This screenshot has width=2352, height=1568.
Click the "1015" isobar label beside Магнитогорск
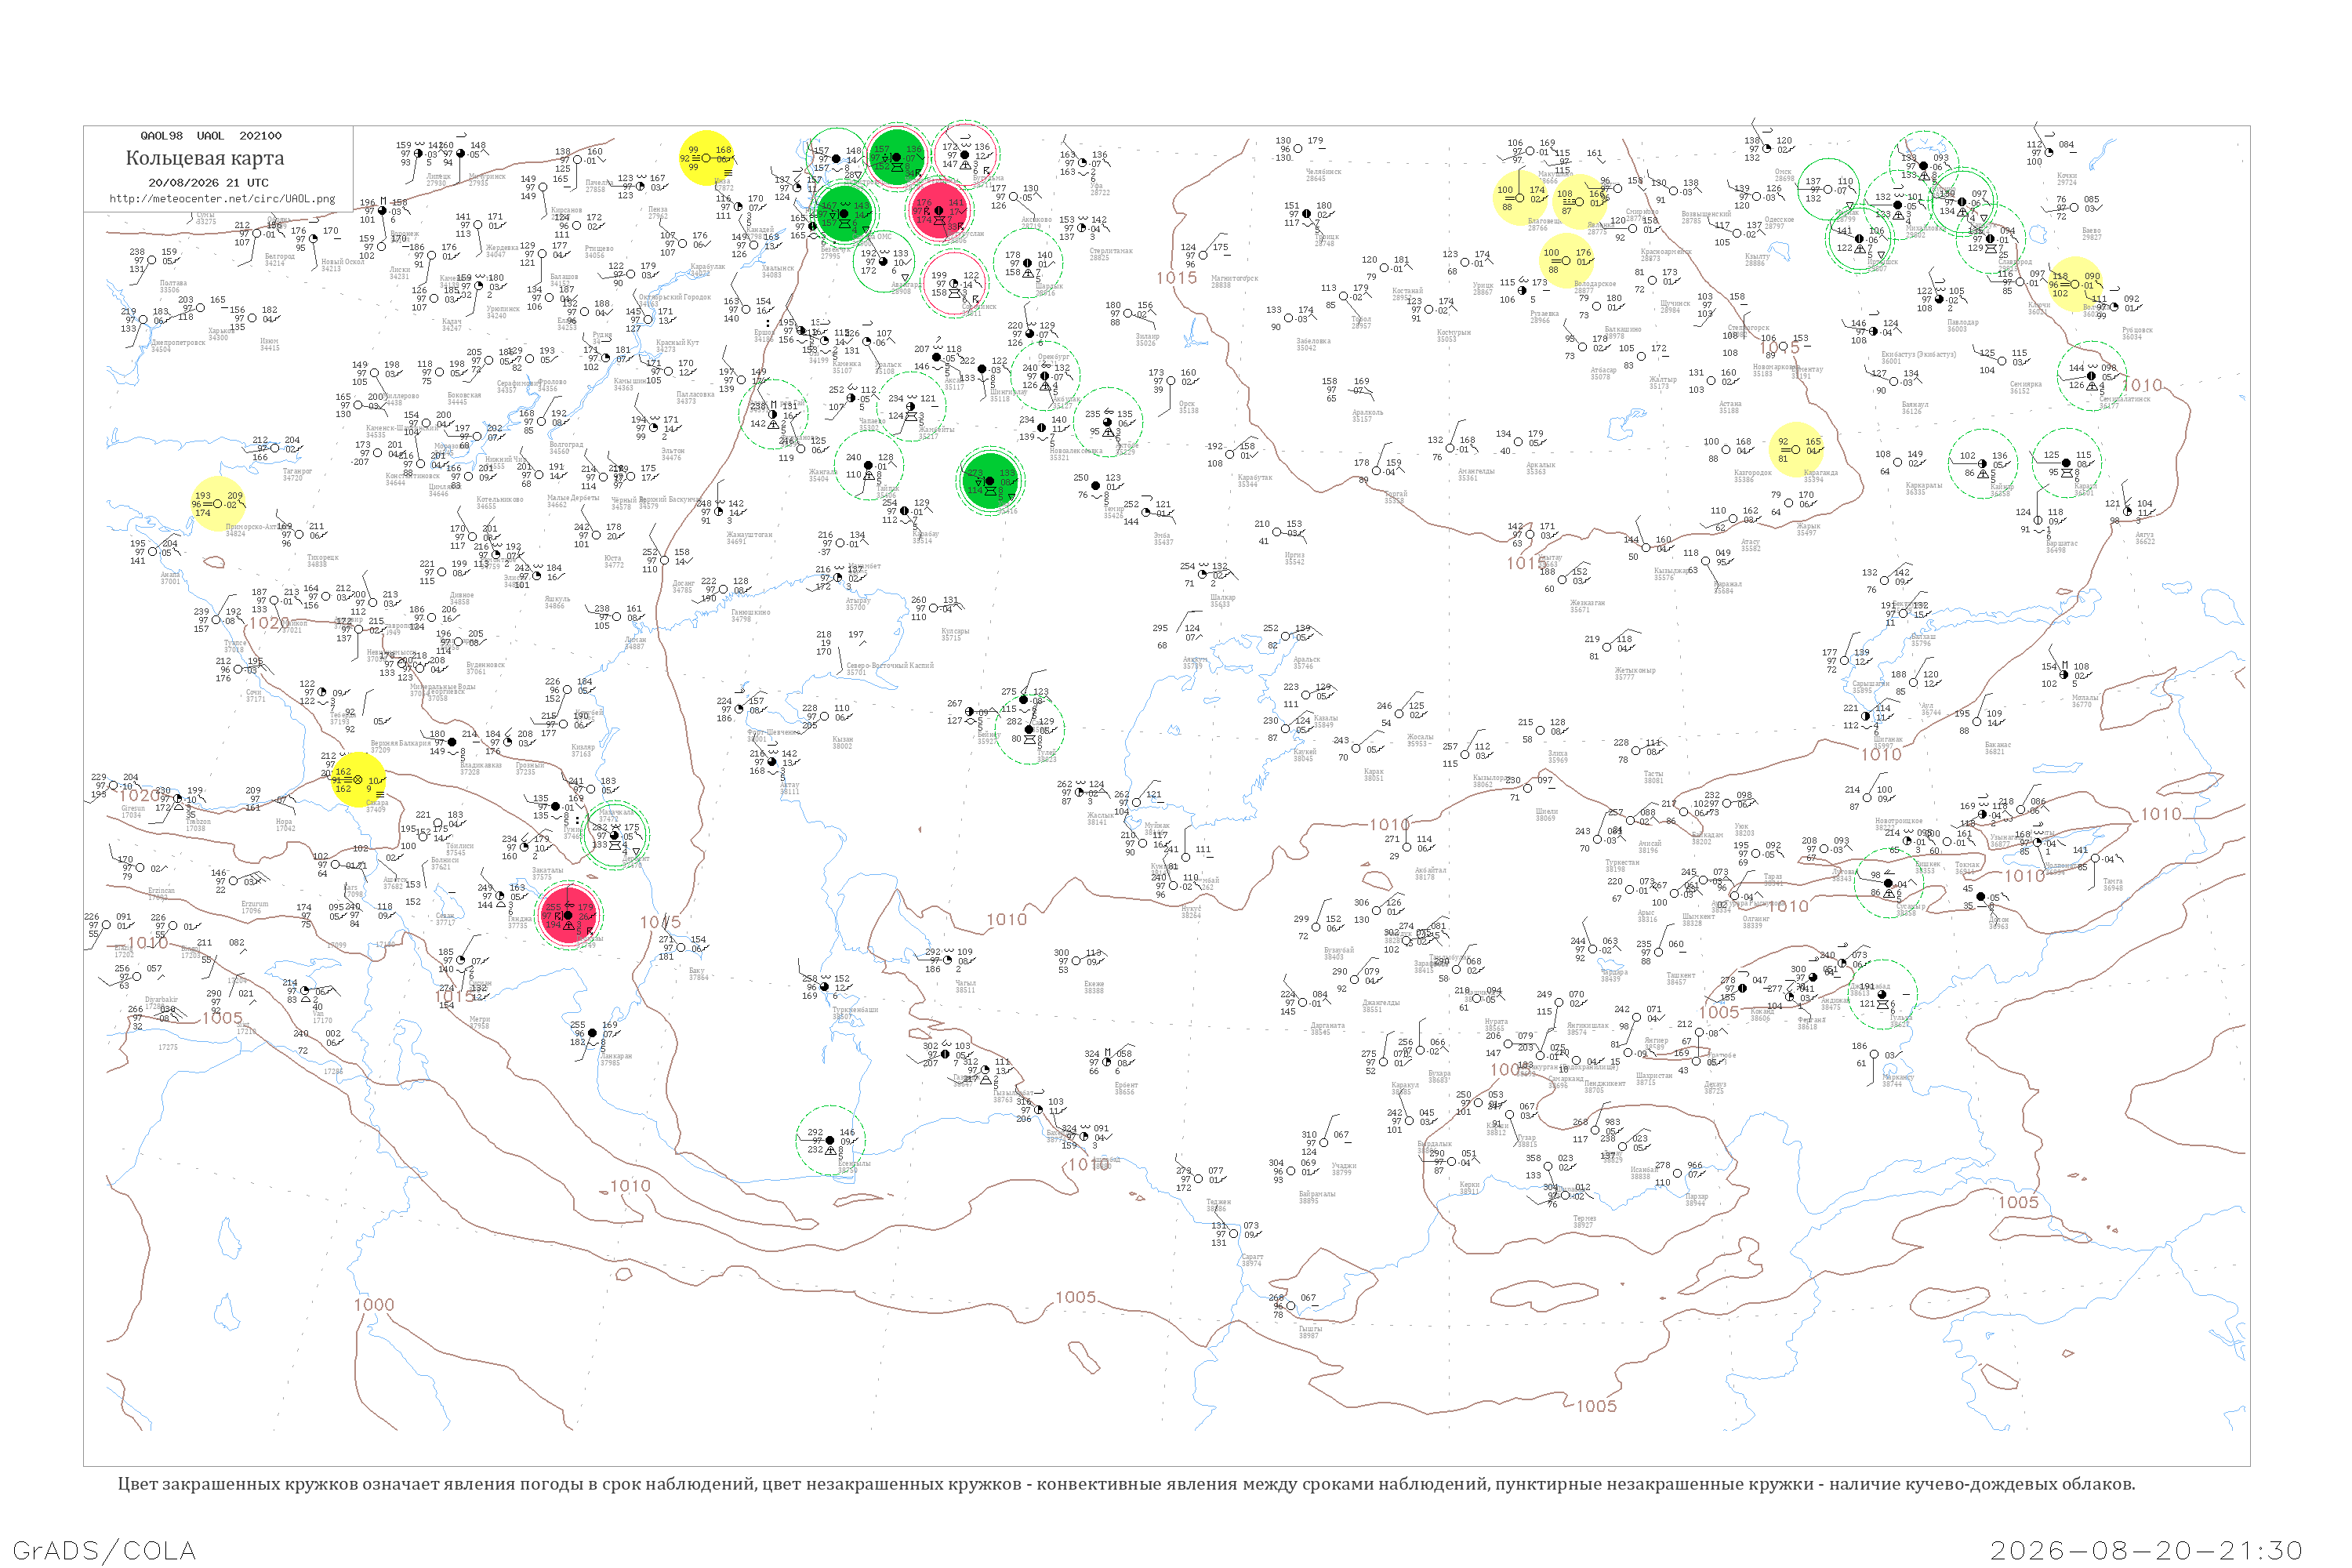coord(1177,278)
